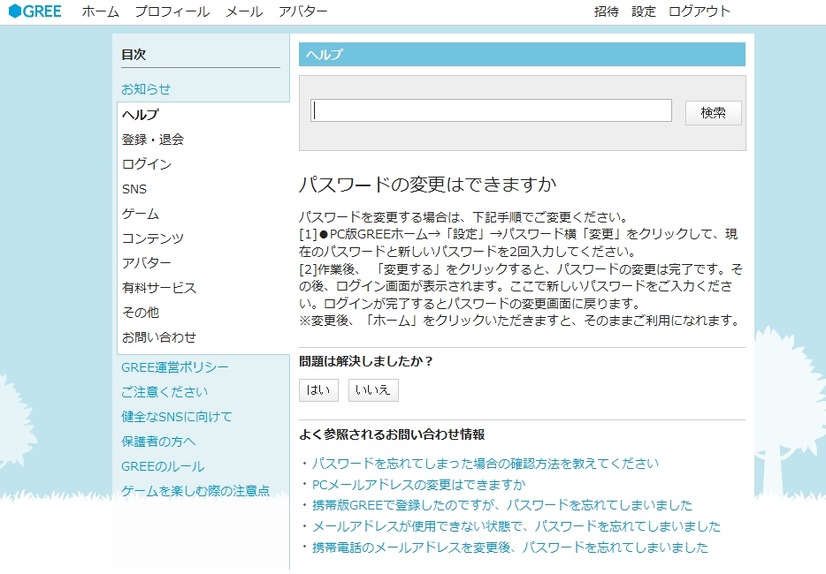This screenshot has height=574, width=826.
Task: Open the 保護者の方へ link
Action: (x=158, y=441)
